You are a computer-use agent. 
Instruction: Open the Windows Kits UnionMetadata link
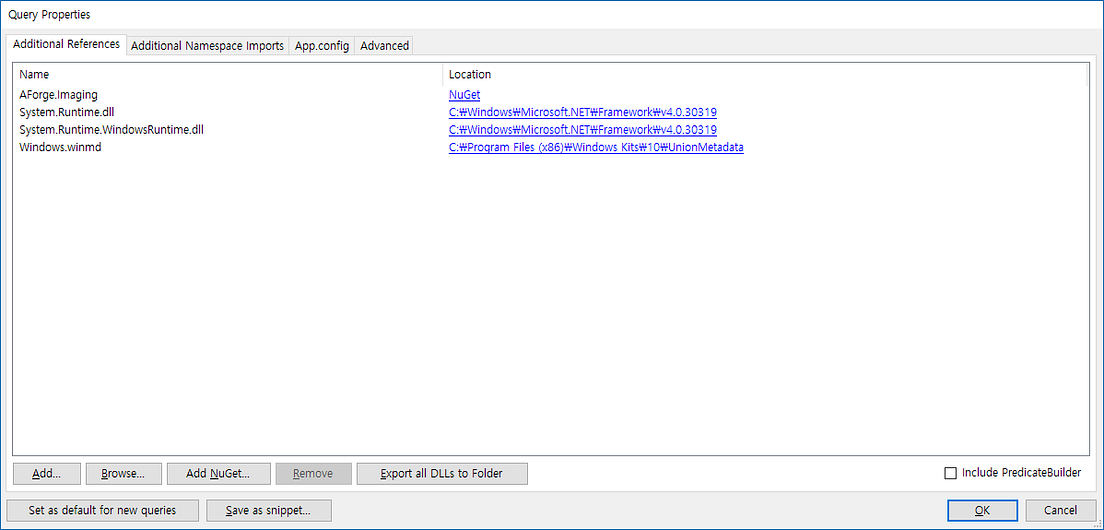click(x=596, y=148)
